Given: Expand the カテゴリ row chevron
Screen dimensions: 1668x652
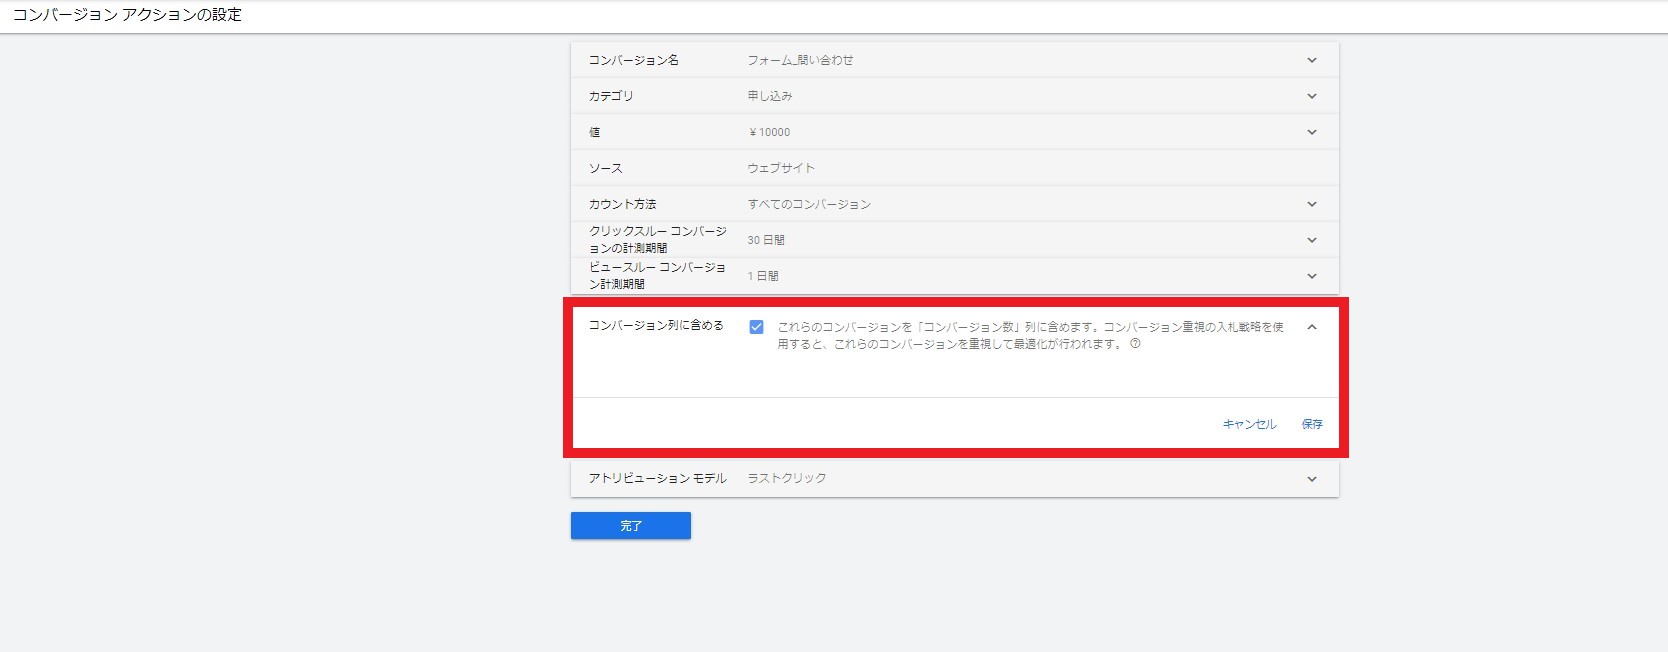Looking at the screenshot, I should (1312, 96).
